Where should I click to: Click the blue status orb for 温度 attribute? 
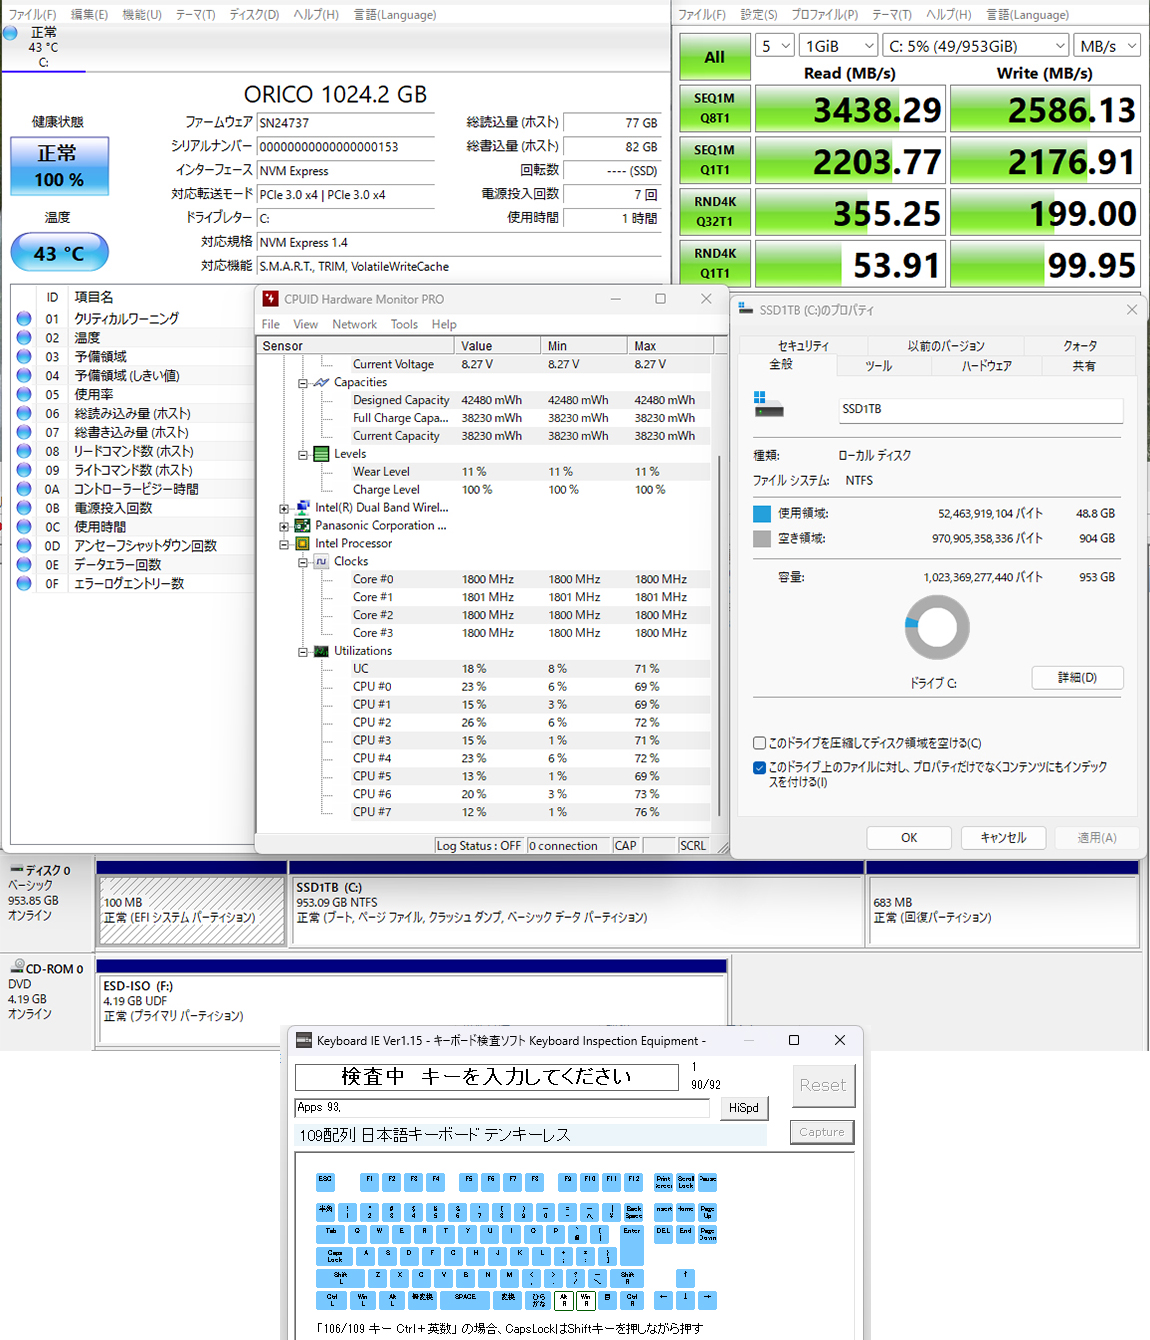pyautogui.click(x=24, y=338)
